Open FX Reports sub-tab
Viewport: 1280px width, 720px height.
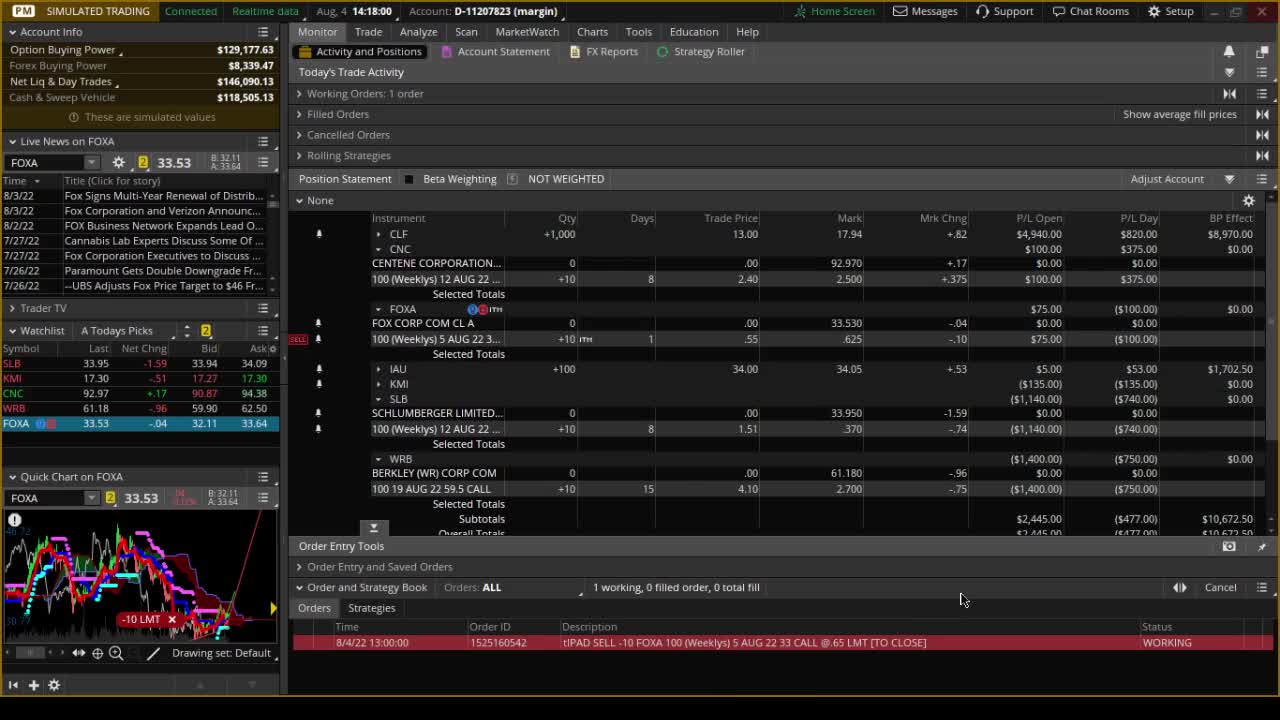click(603, 52)
